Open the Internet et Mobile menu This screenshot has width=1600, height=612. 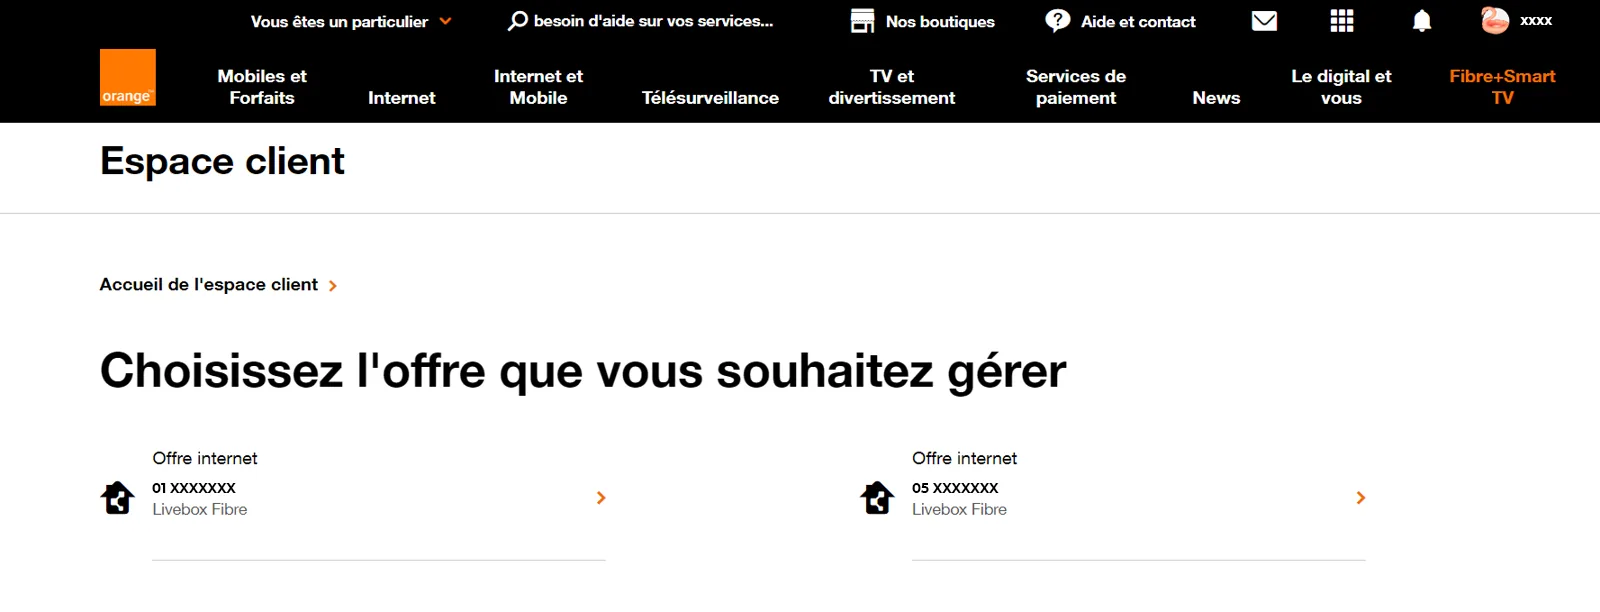point(538,87)
